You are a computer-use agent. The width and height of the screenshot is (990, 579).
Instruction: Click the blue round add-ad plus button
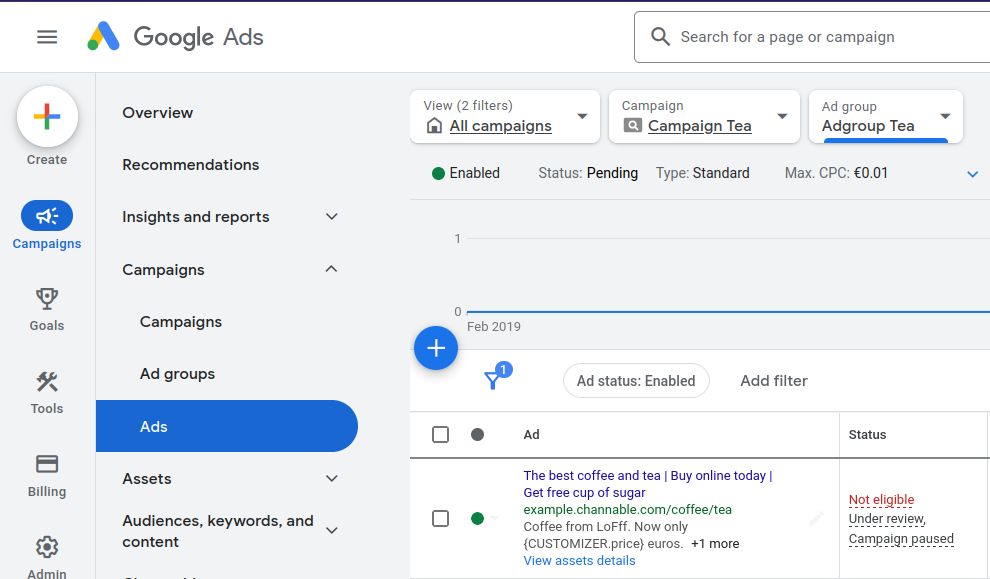pos(436,348)
